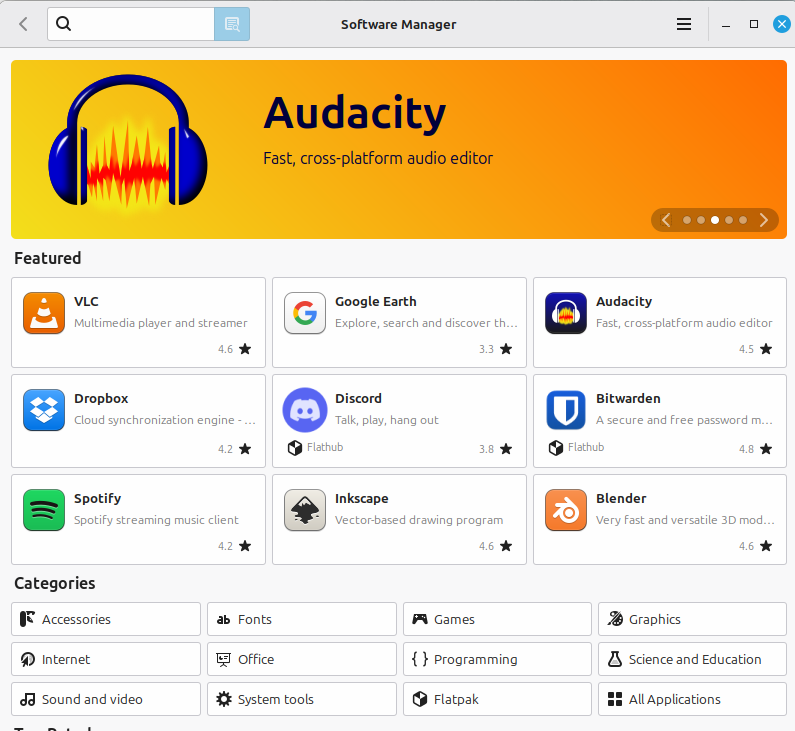The height and width of the screenshot is (731, 795).
Task: Click the search magnifier icon
Action: 63,24
